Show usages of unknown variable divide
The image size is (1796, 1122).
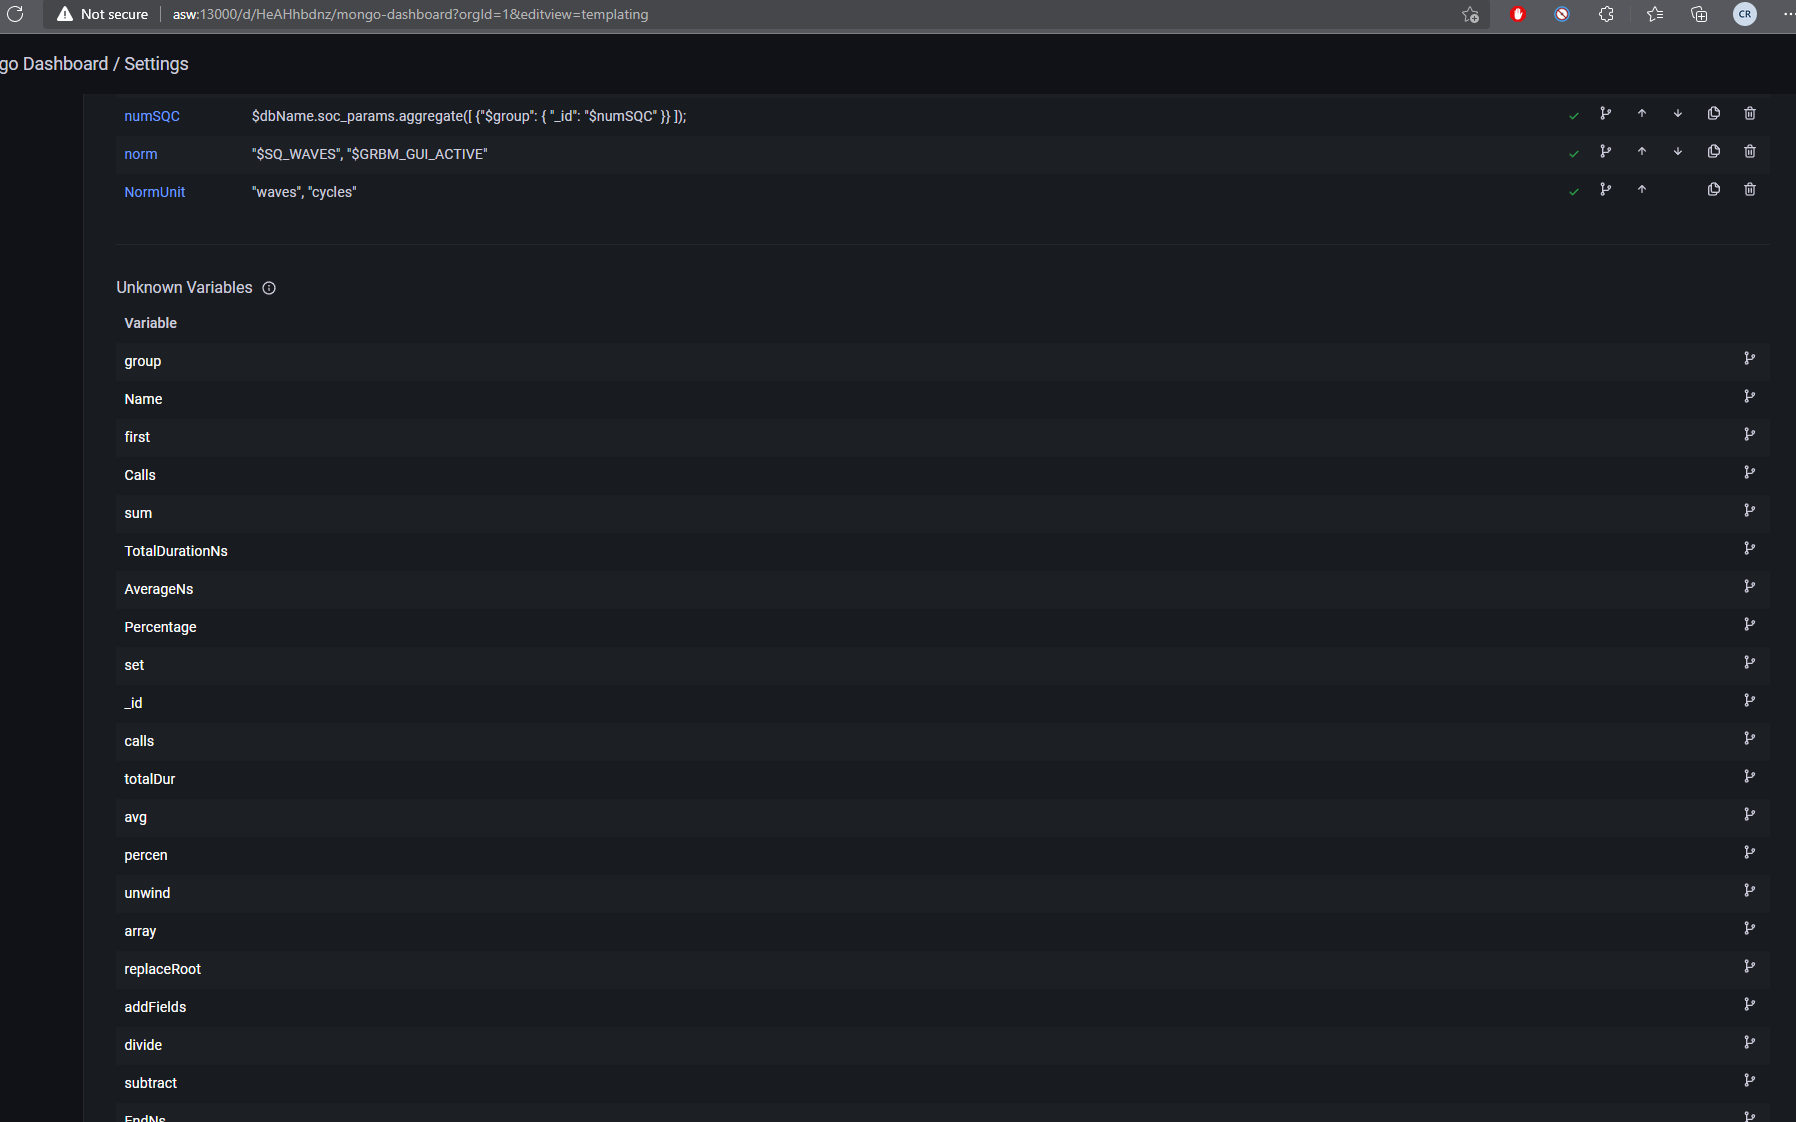[x=1750, y=1042]
